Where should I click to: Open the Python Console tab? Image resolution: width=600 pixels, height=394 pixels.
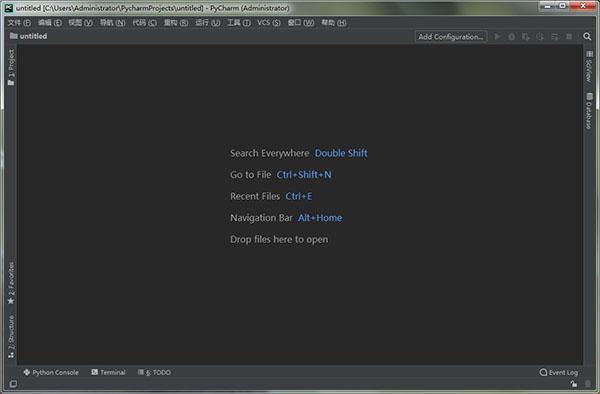pos(51,372)
